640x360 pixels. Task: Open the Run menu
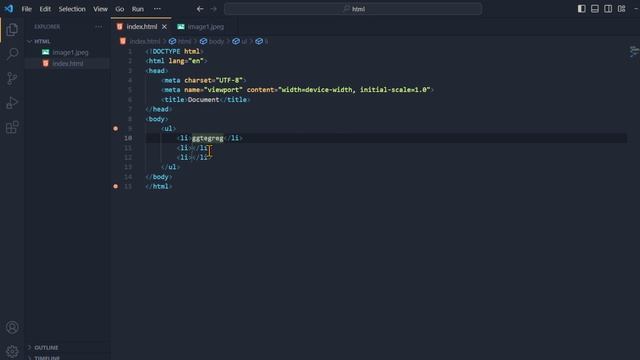(138, 9)
